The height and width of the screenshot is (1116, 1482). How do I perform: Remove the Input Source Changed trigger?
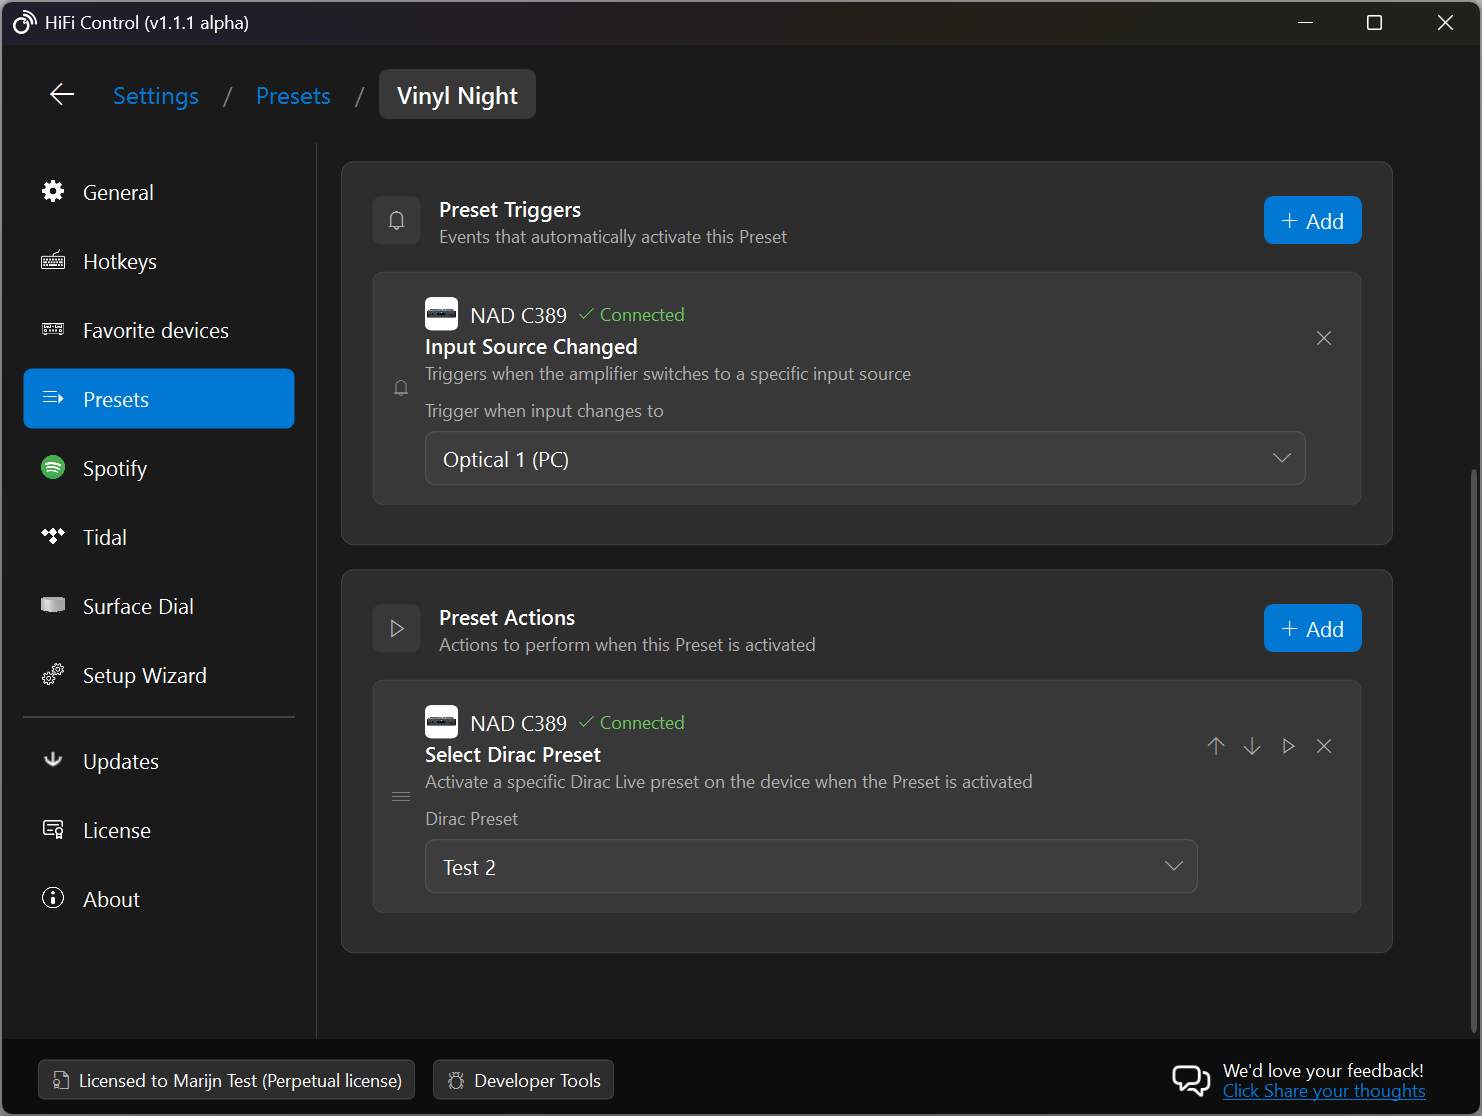point(1324,338)
